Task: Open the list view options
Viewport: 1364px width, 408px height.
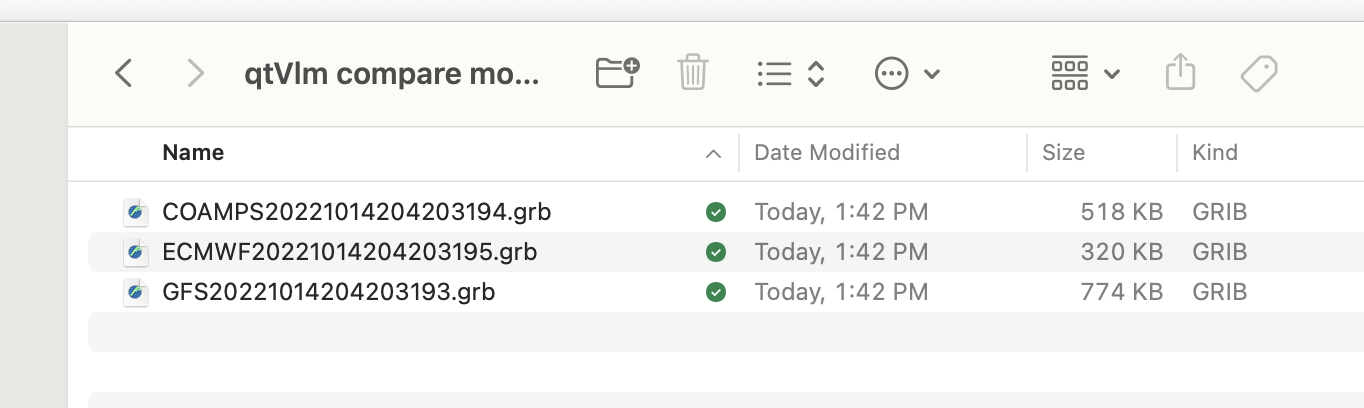Action: pyautogui.click(x=790, y=73)
